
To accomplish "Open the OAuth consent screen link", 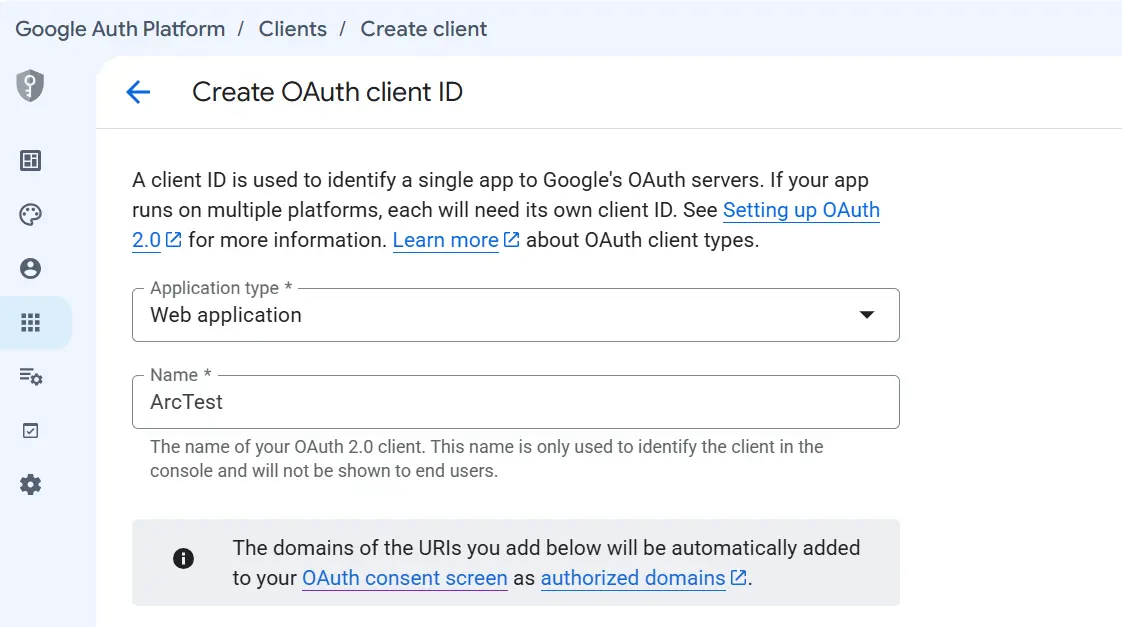I will tap(404, 578).
